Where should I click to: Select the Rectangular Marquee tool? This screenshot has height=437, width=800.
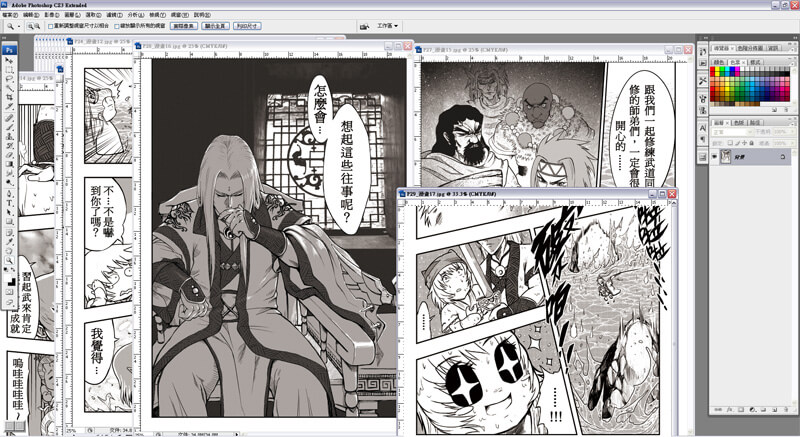[x=9, y=70]
